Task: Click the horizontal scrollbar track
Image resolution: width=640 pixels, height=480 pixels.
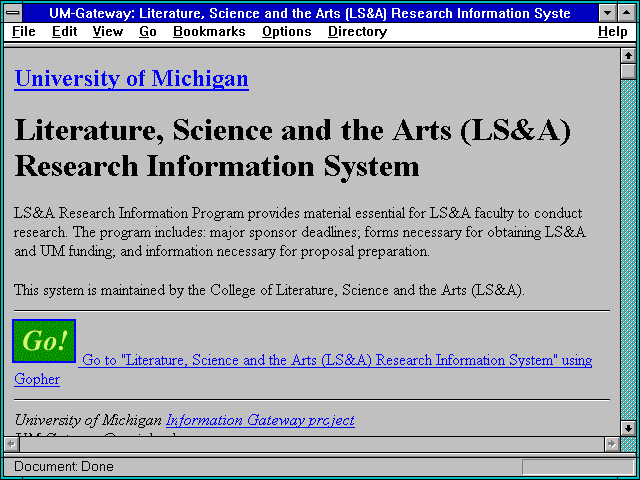Action: [312, 444]
